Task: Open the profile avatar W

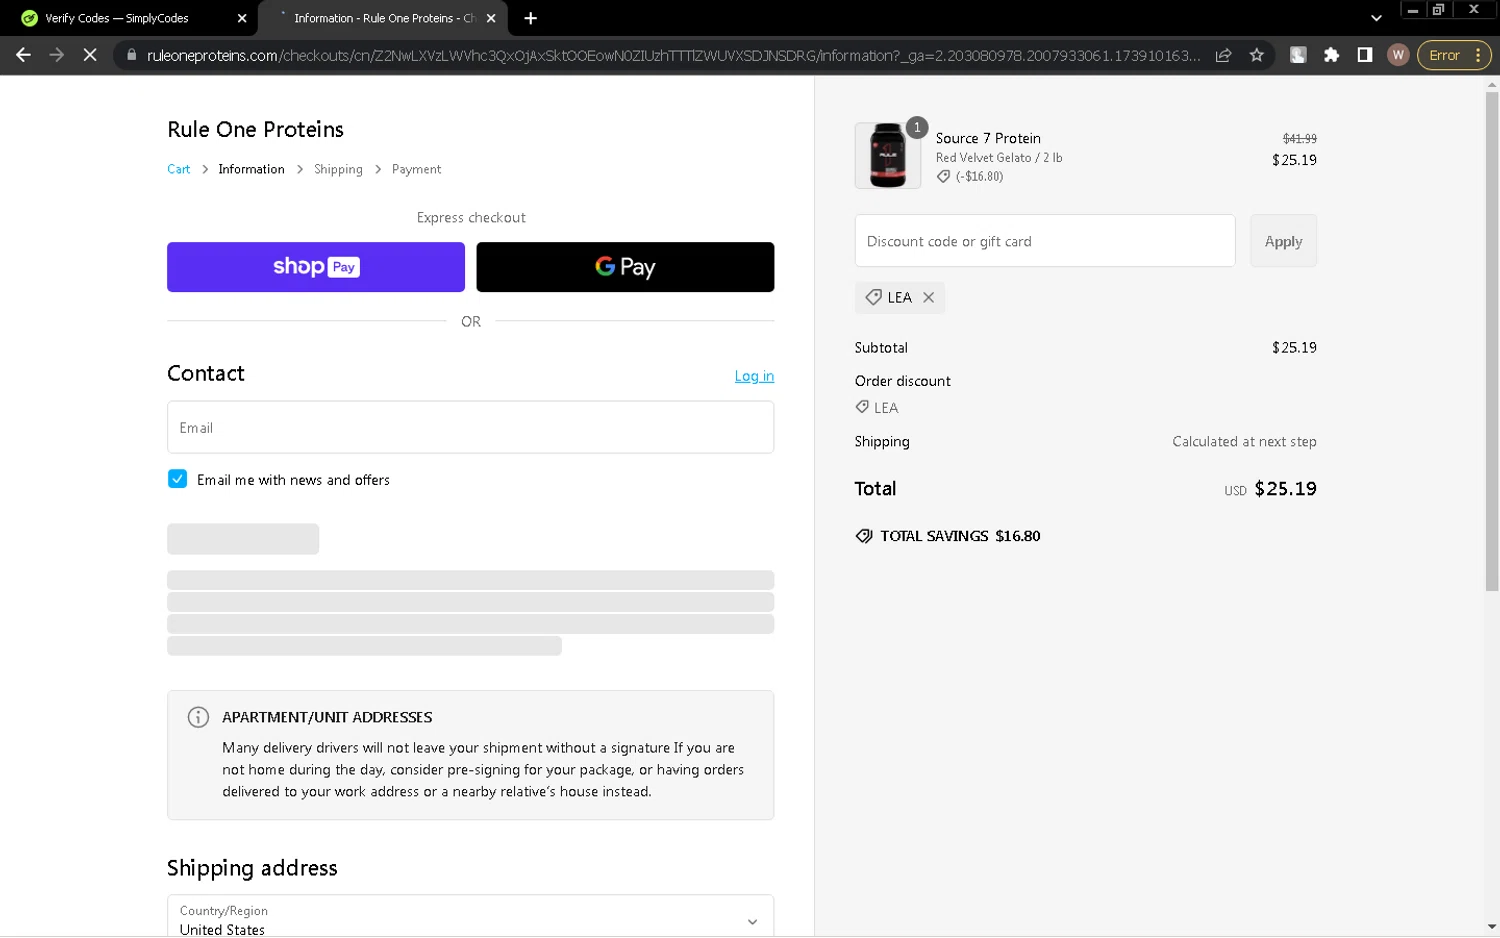Action: [1398, 55]
